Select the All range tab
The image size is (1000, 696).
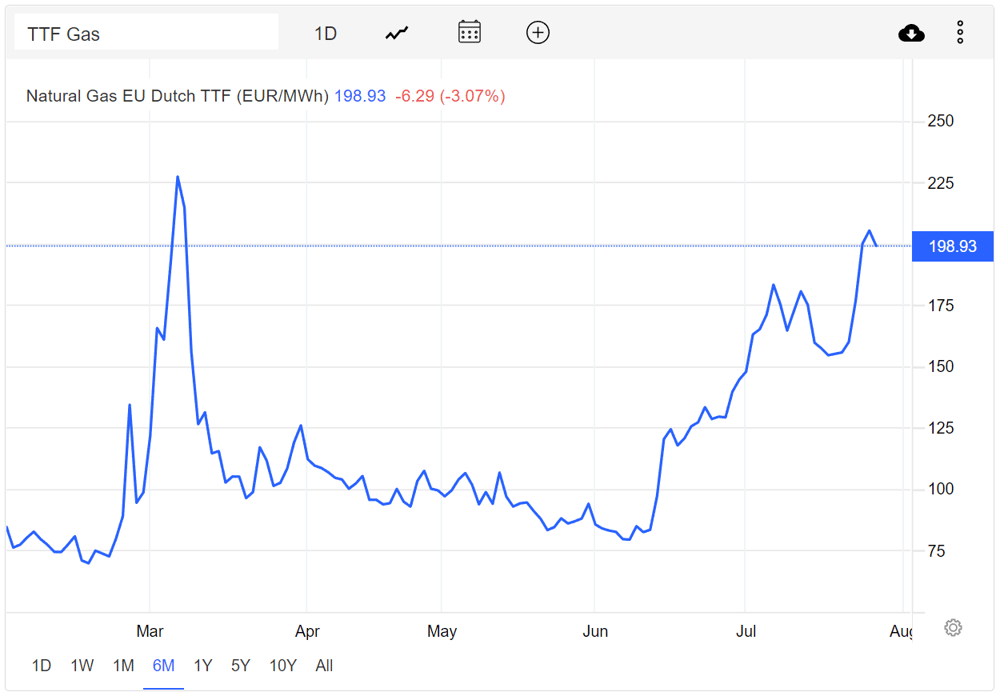click(x=324, y=666)
